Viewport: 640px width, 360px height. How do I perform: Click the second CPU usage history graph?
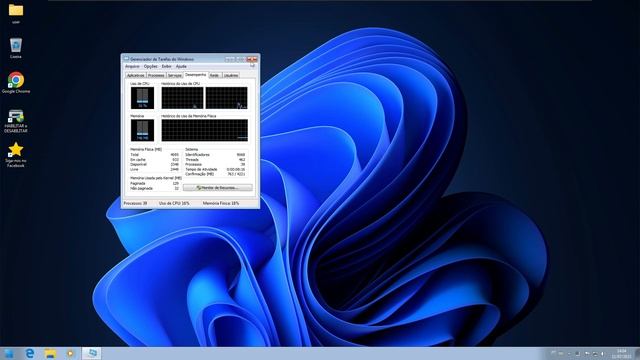(227, 98)
